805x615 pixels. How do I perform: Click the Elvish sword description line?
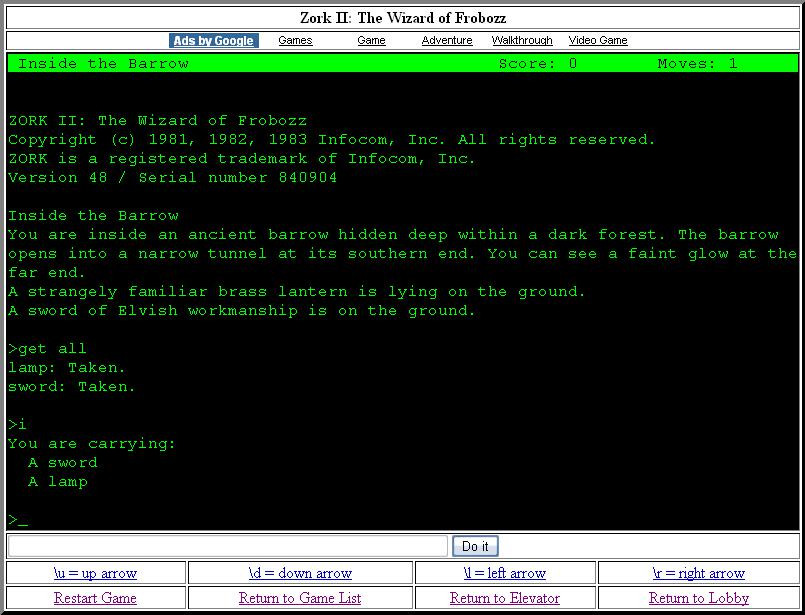[242, 311]
